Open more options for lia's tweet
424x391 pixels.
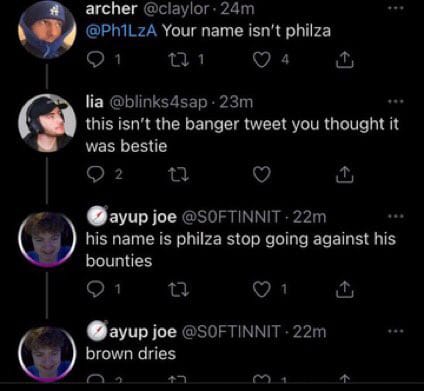tap(396, 101)
